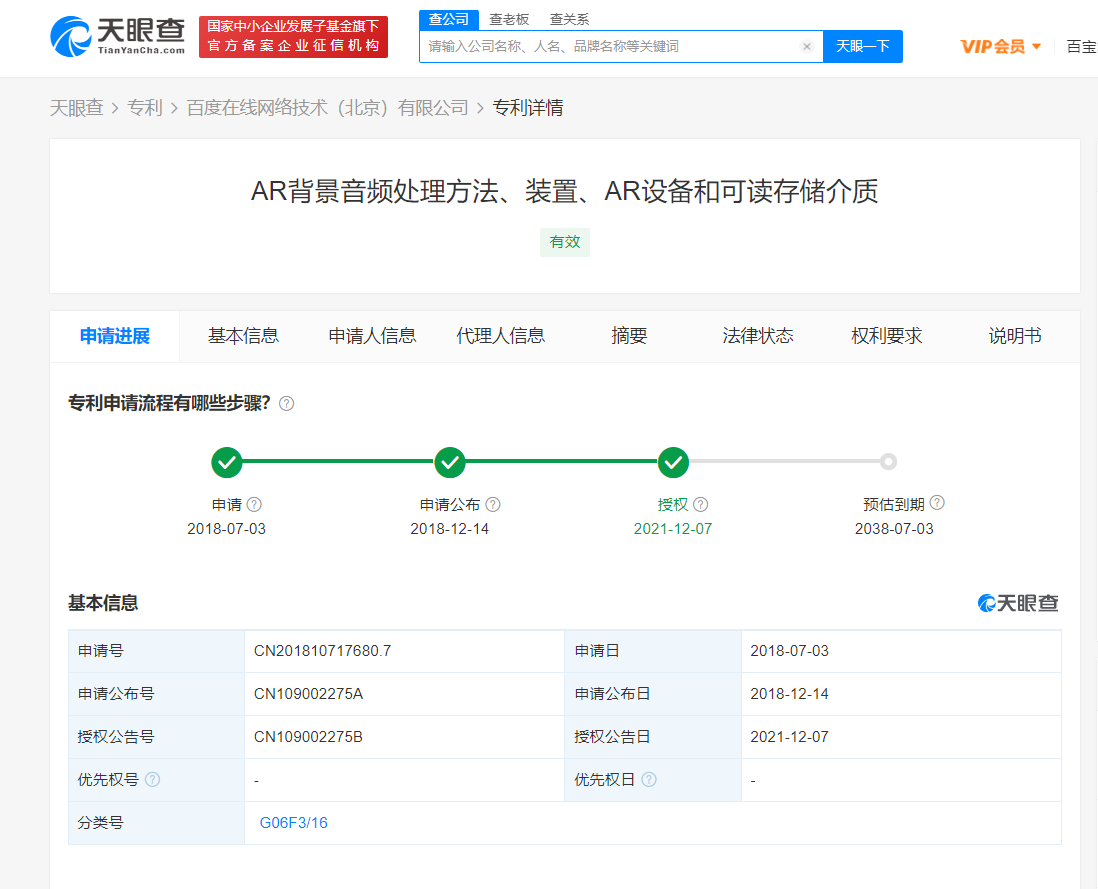Open help icon next to 申请公布 step
This screenshot has width=1098, height=889.
(x=493, y=505)
